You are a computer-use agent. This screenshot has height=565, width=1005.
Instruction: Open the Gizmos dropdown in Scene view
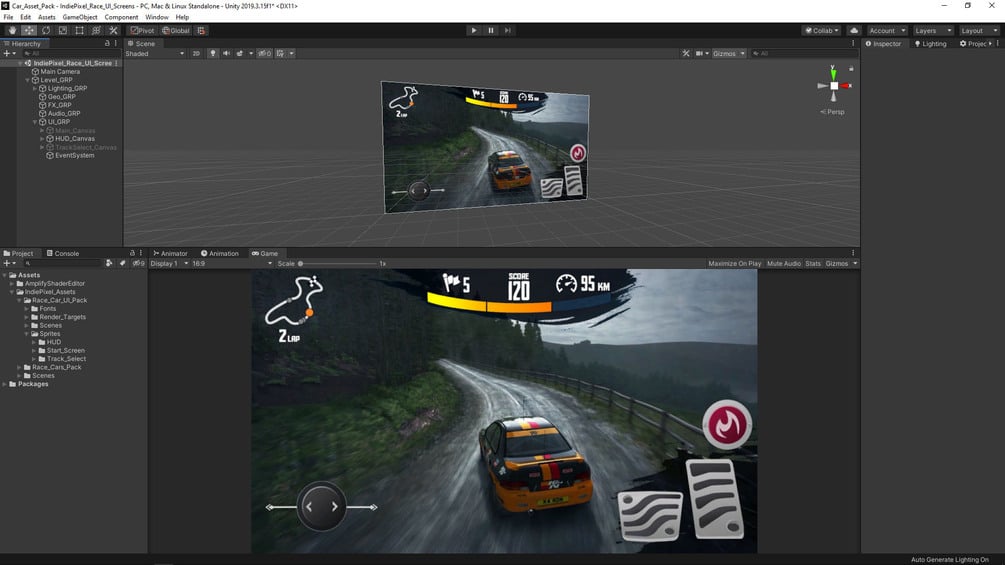click(x=729, y=54)
